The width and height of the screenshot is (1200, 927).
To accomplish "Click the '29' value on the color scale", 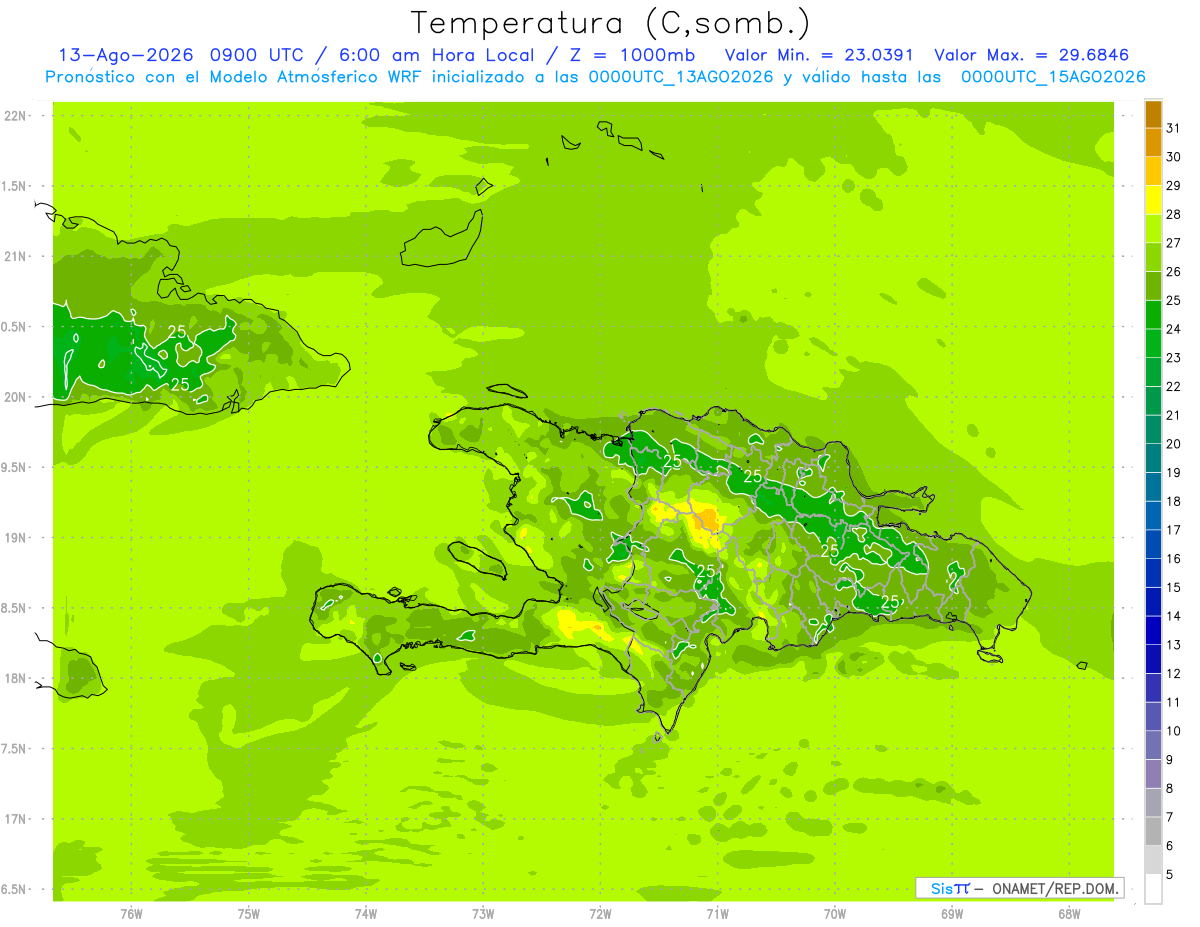I will (x=1174, y=186).
